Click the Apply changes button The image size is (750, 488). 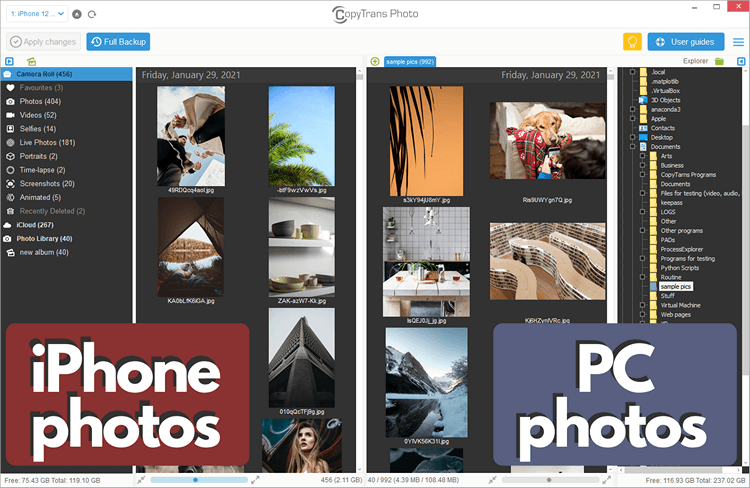[44, 42]
